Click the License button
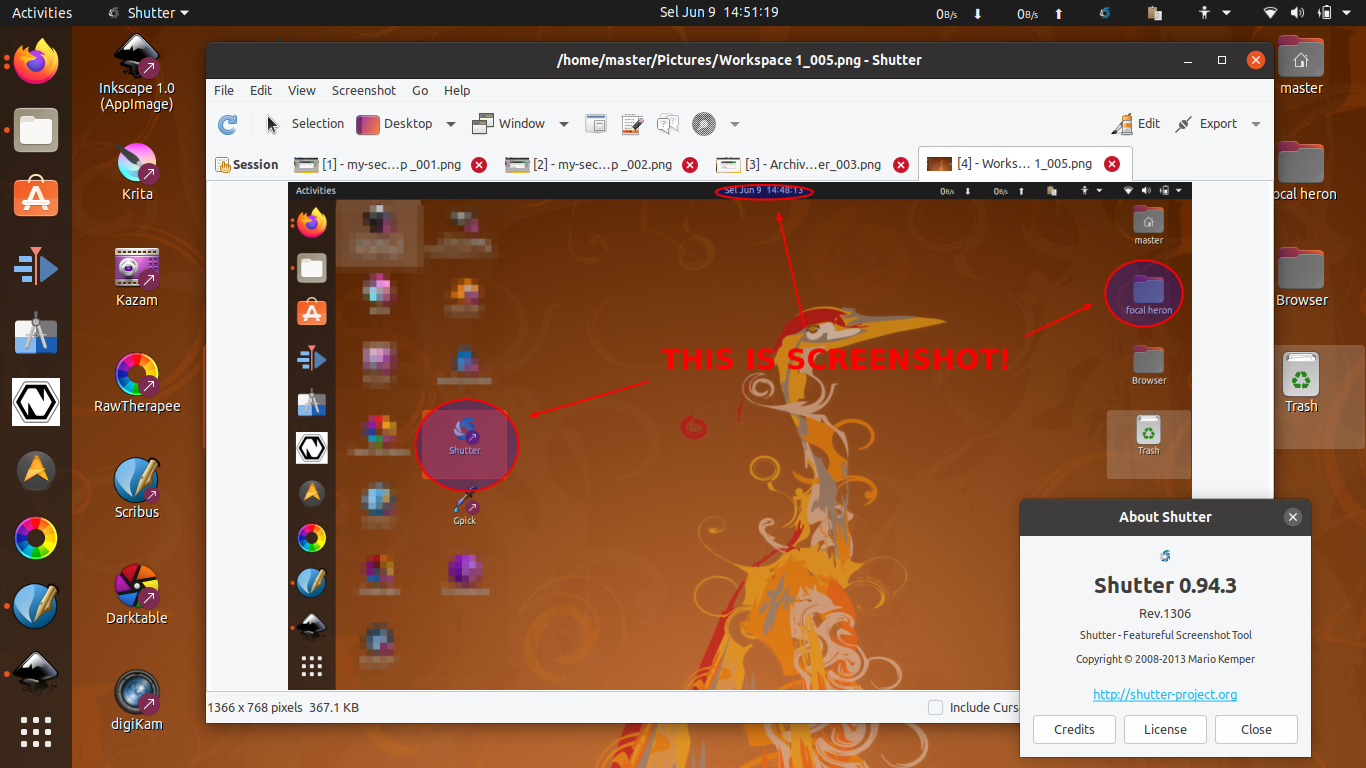Image resolution: width=1366 pixels, height=768 pixels. click(1165, 729)
